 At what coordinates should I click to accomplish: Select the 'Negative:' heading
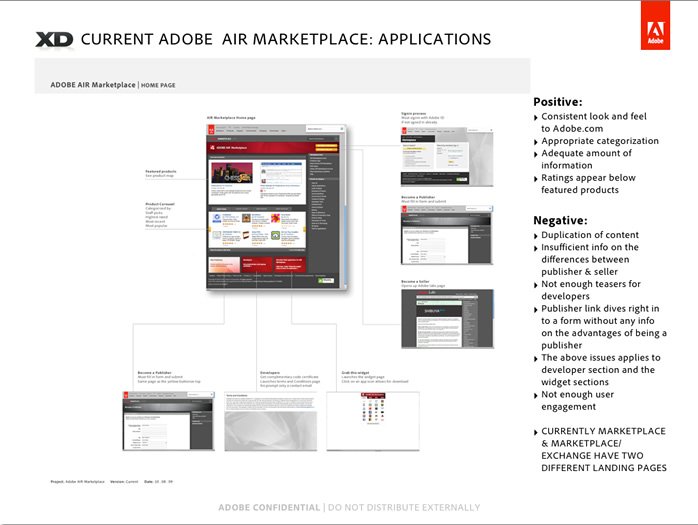(x=560, y=220)
